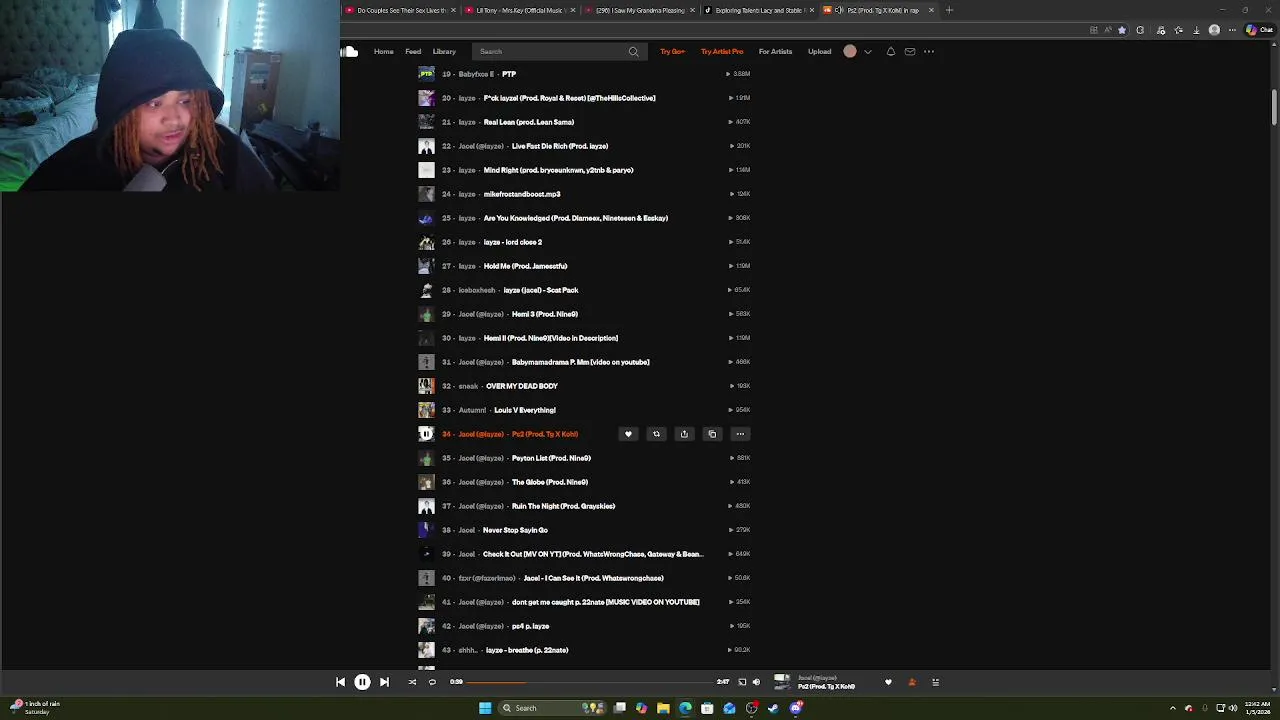1280x720 pixels.
Task: Open browser downloads icon
Action: coord(1196,30)
